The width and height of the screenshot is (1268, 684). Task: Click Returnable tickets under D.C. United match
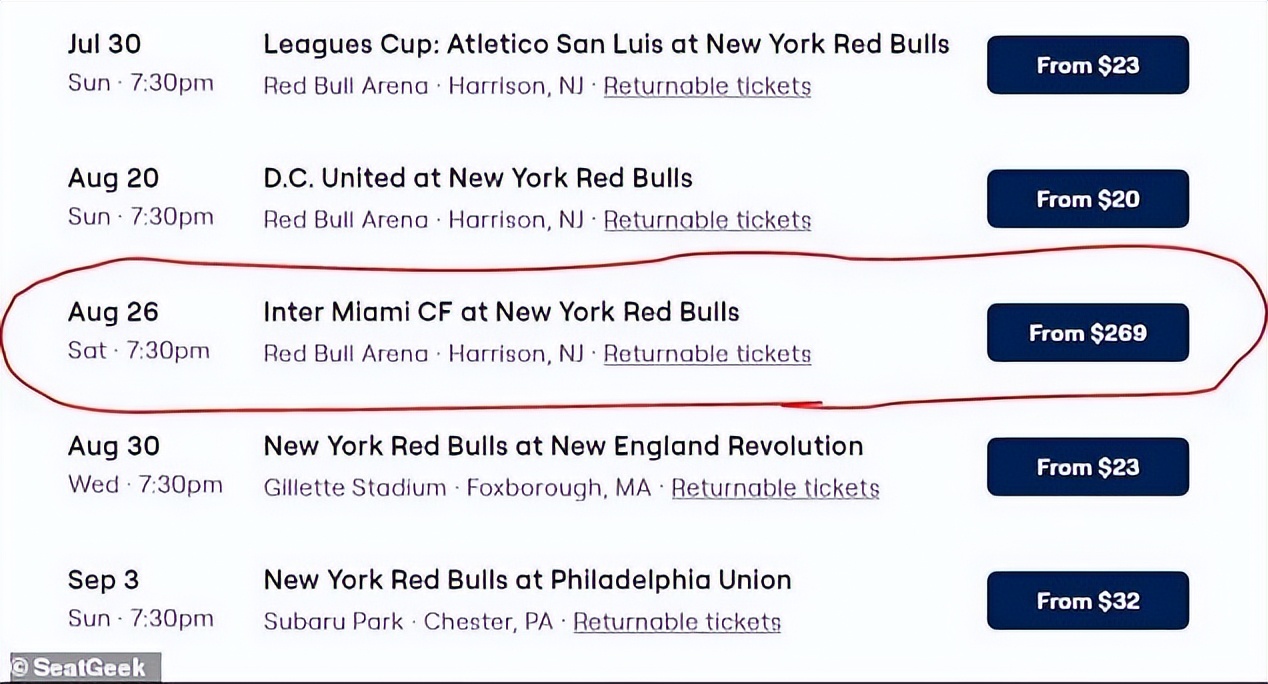click(707, 220)
